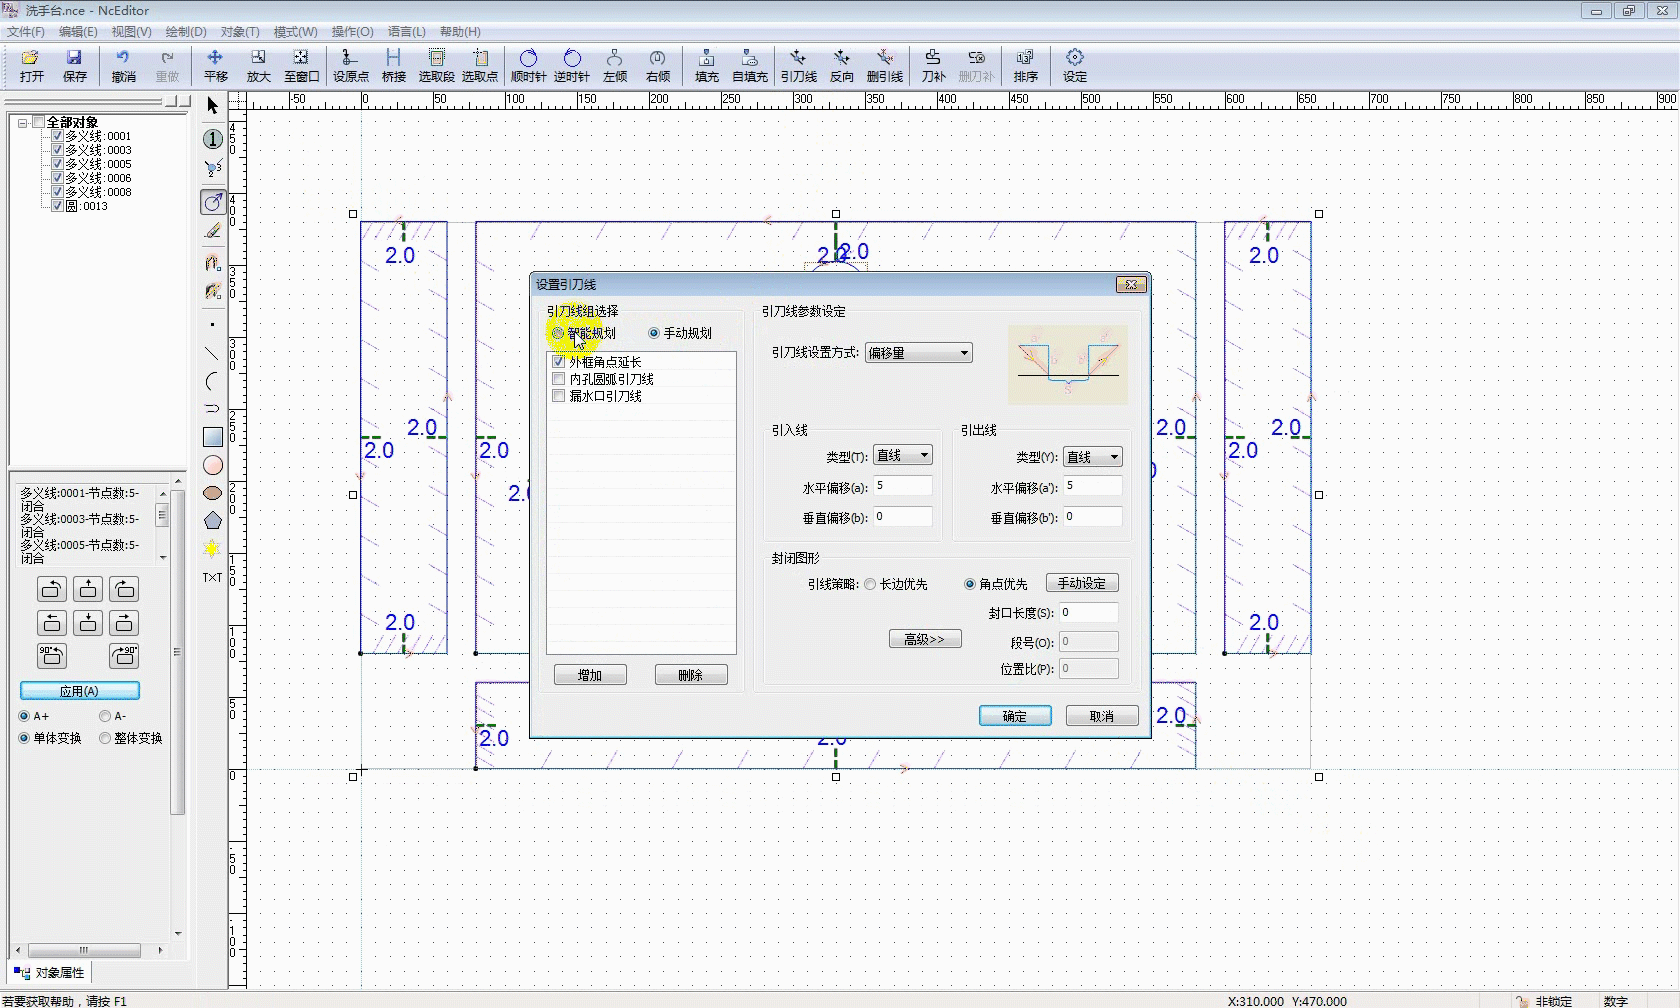
Task: Choose the 桥接 bridge tool
Action: [393, 66]
